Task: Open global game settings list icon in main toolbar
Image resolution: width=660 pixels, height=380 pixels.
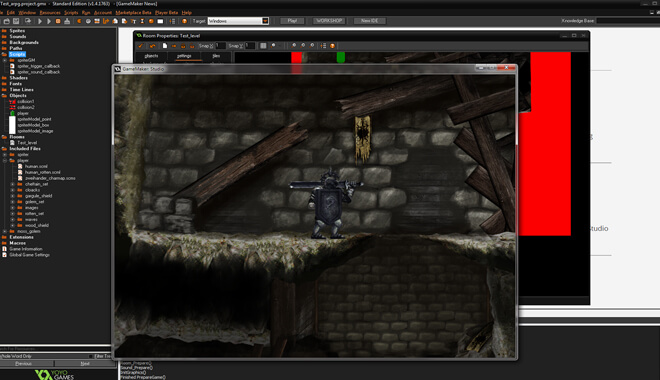Action: click(x=173, y=21)
